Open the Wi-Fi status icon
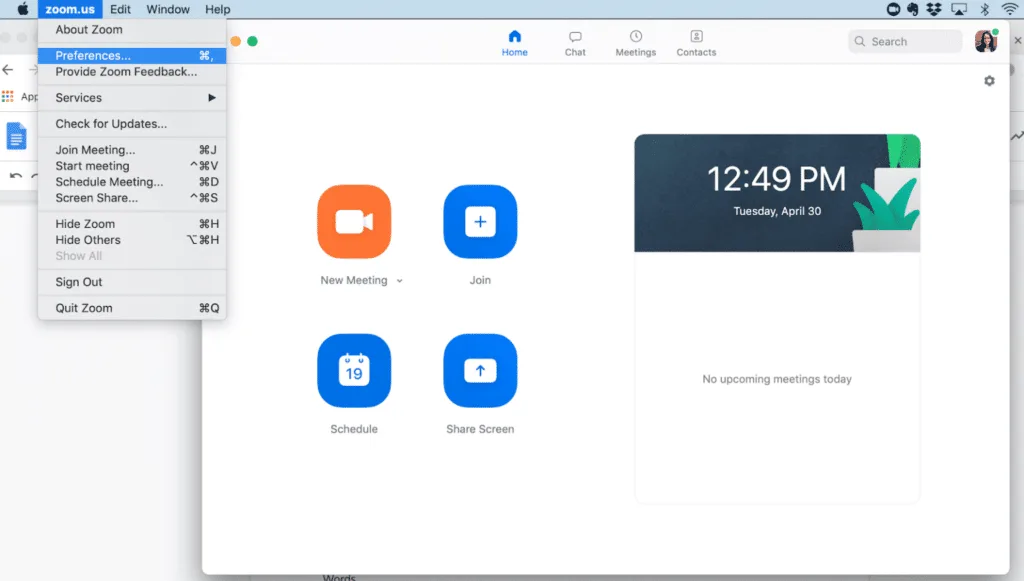1024x581 pixels. tap(1008, 9)
